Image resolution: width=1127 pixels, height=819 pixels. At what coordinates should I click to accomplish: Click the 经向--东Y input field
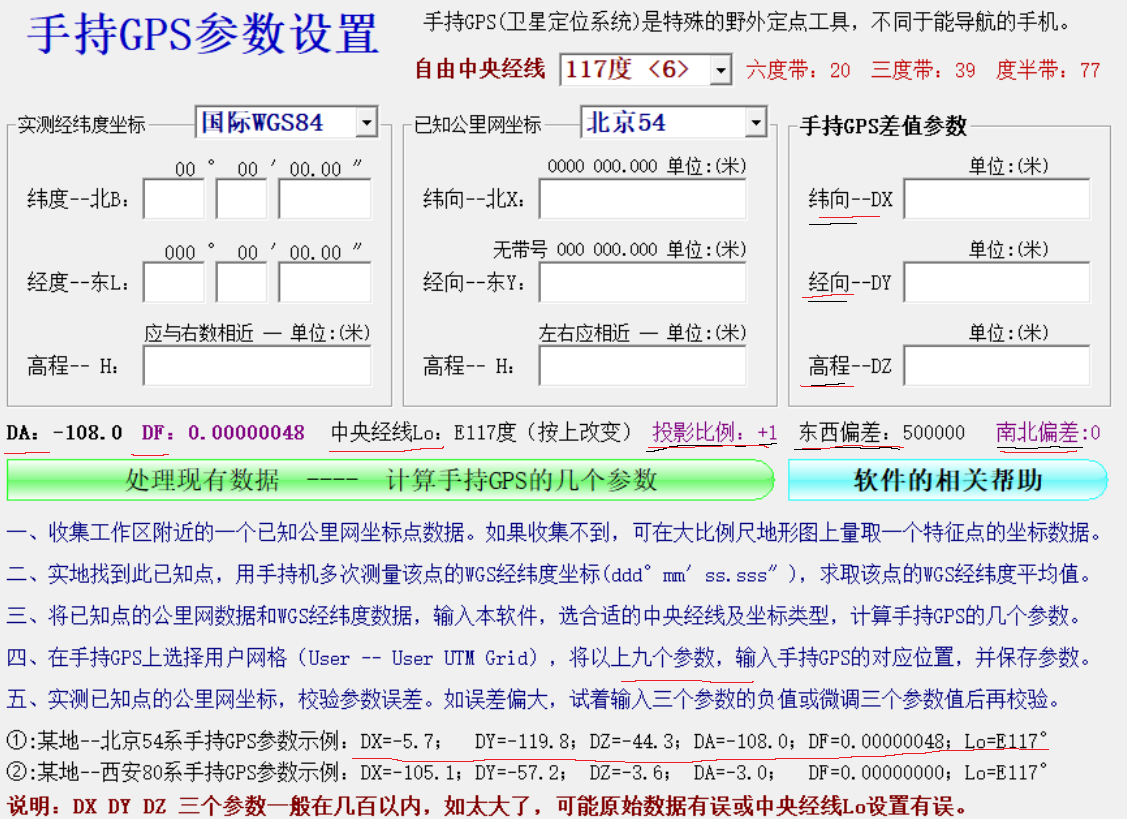(643, 283)
